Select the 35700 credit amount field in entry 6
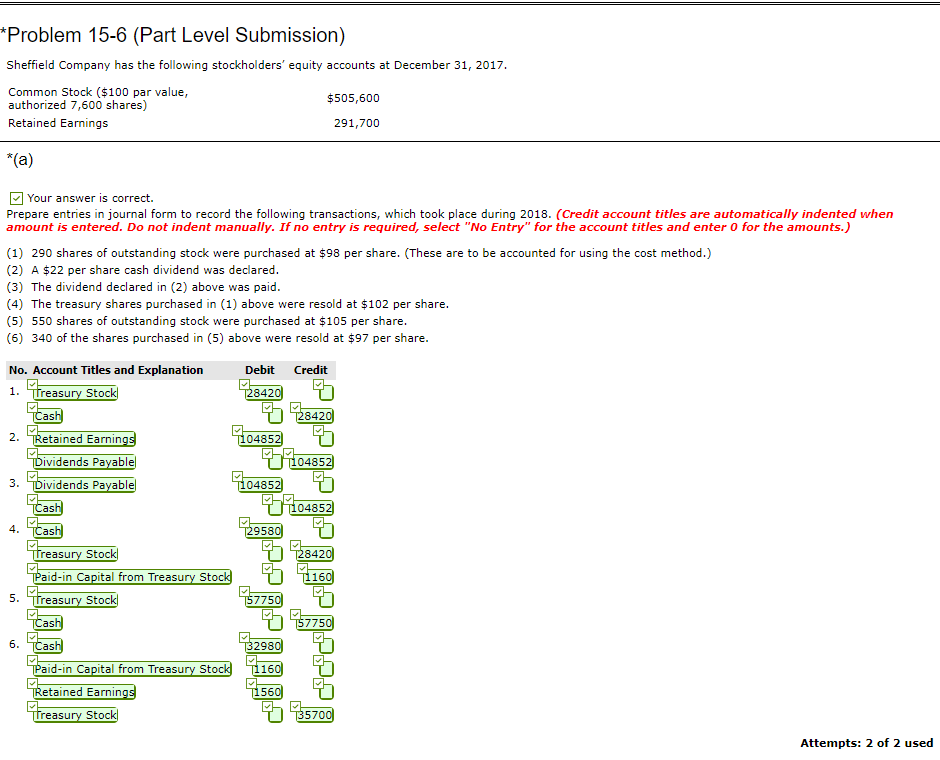940x760 pixels. 313,714
